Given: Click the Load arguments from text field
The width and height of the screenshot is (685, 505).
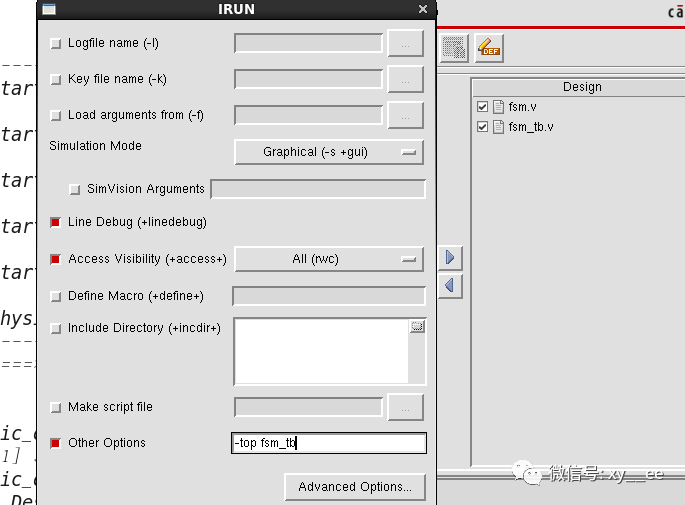Looking at the screenshot, I should point(308,115).
